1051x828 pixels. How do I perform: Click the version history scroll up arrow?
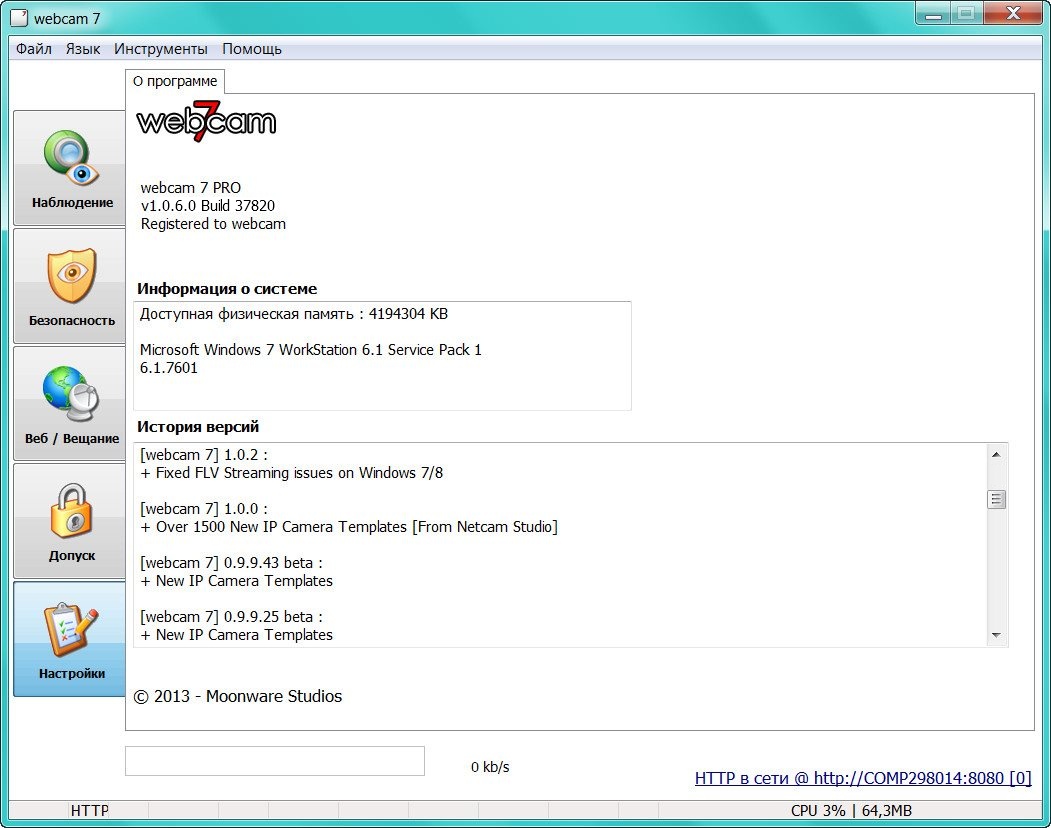coord(996,455)
